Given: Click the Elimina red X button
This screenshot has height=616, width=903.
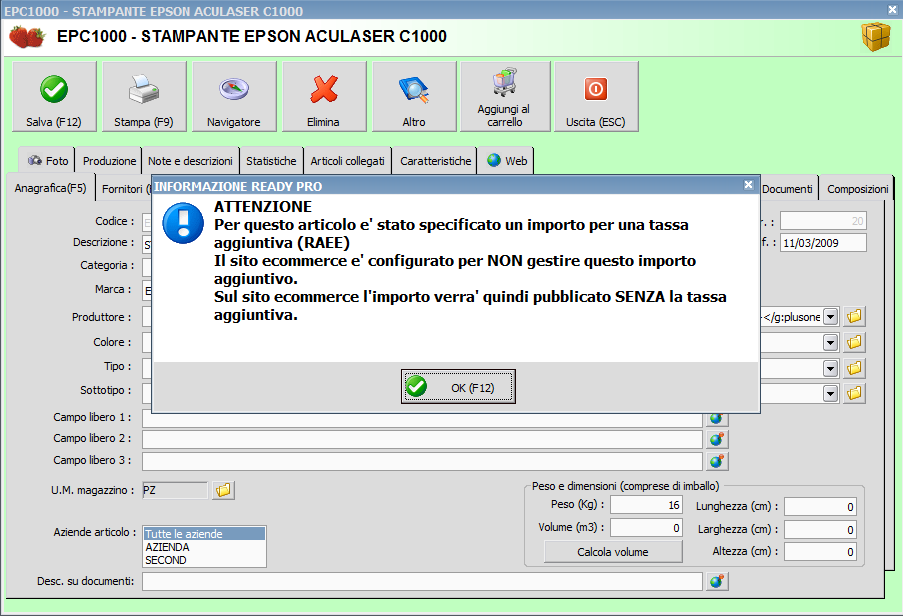Looking at the screenshot, I should (324, 97).
